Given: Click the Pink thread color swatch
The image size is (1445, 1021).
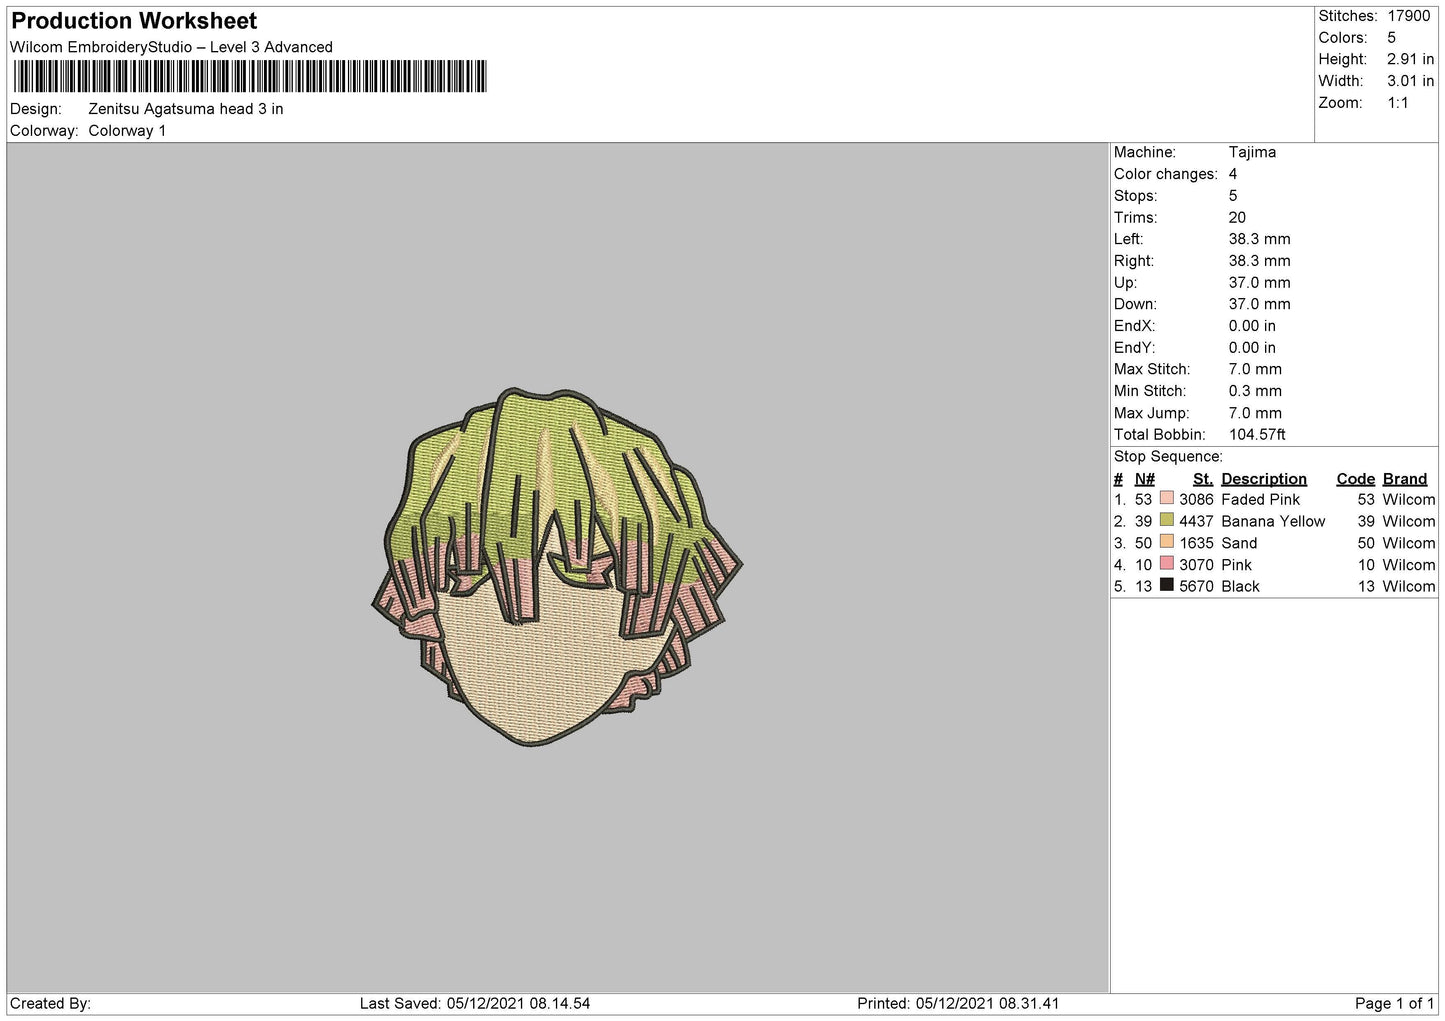Looking at the screenshot, I should click(x=1166, y=564).
